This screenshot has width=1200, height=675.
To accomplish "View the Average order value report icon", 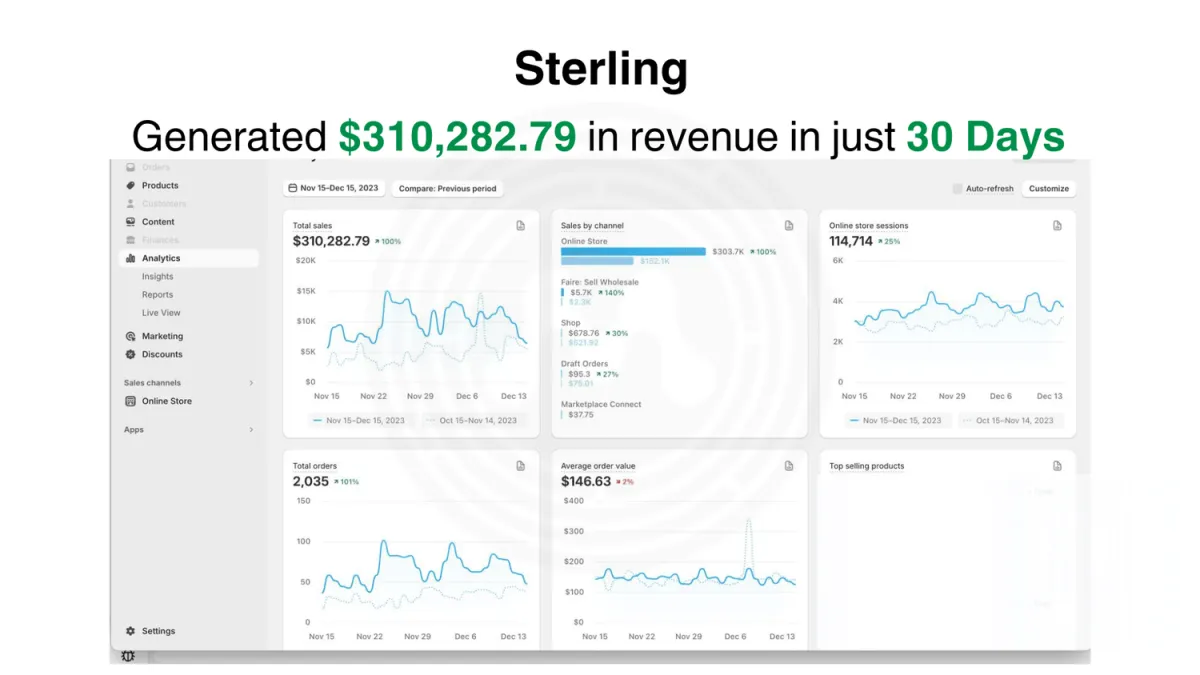I will (789, 466).
